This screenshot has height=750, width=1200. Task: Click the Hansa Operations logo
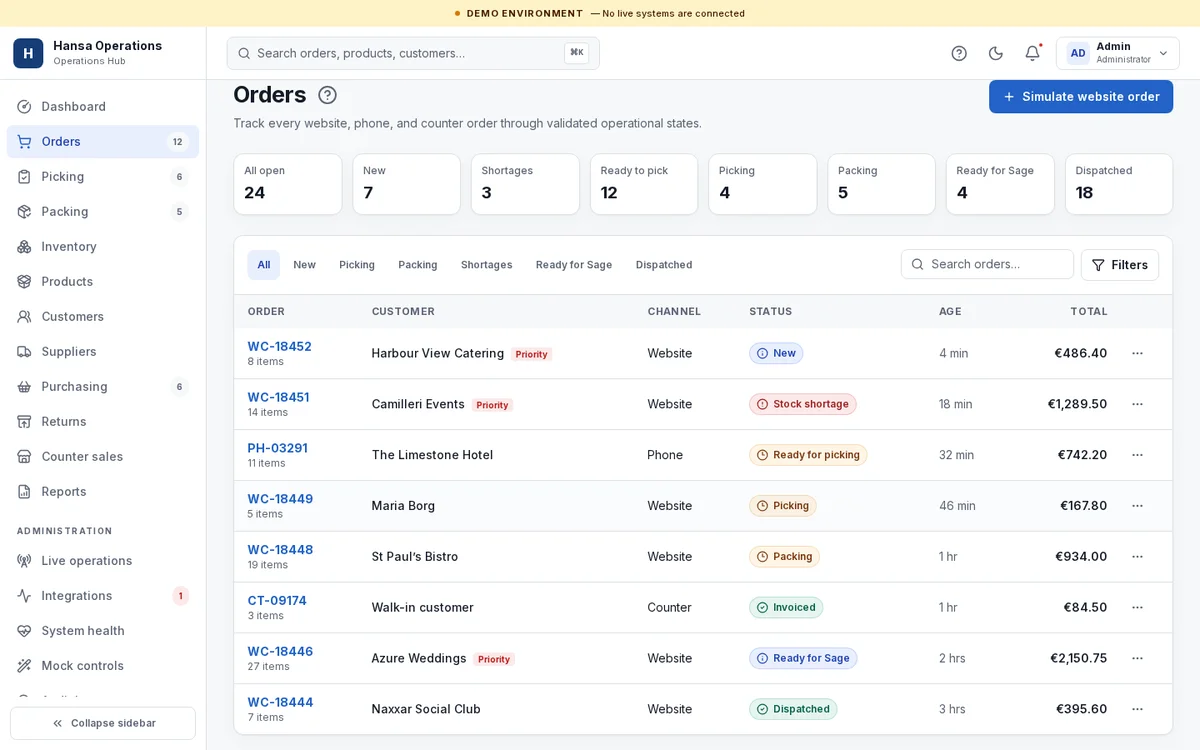[28, 53]
